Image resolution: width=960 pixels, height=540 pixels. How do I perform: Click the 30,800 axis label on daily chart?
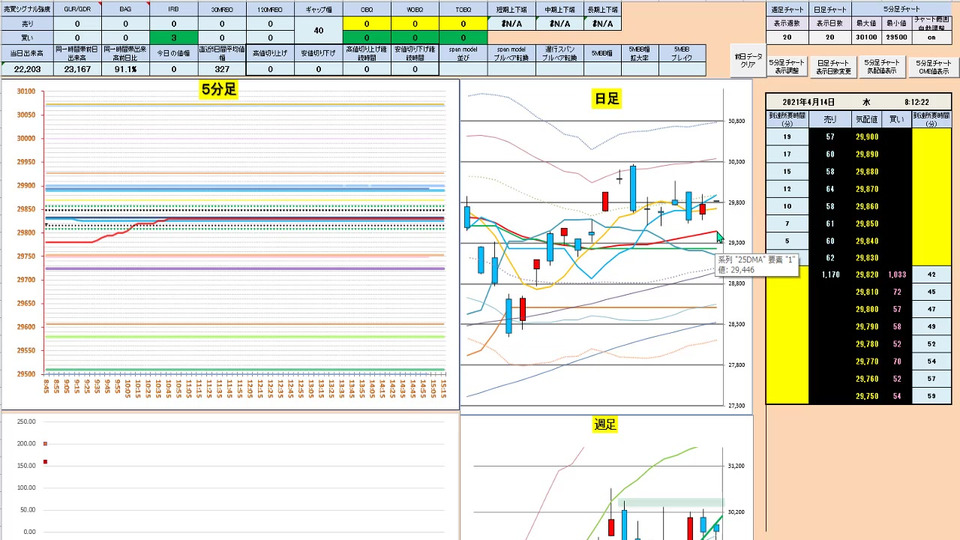click(737, 121)
